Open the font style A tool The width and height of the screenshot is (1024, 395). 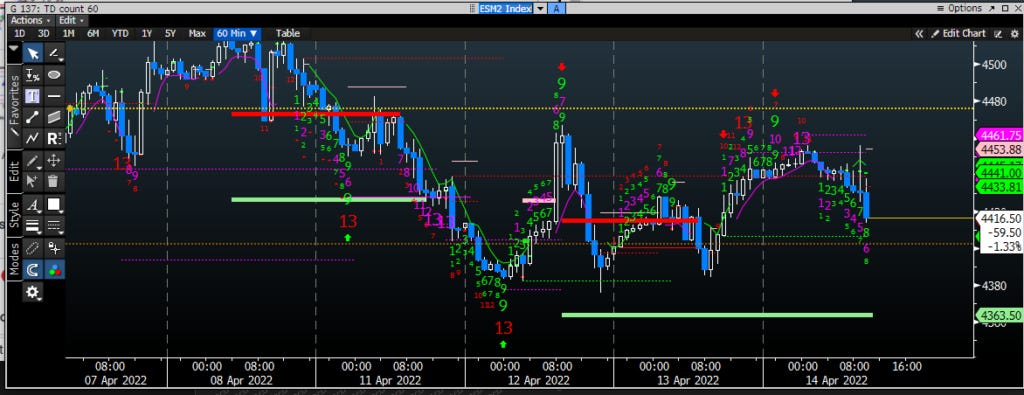[x=33, y=205]
